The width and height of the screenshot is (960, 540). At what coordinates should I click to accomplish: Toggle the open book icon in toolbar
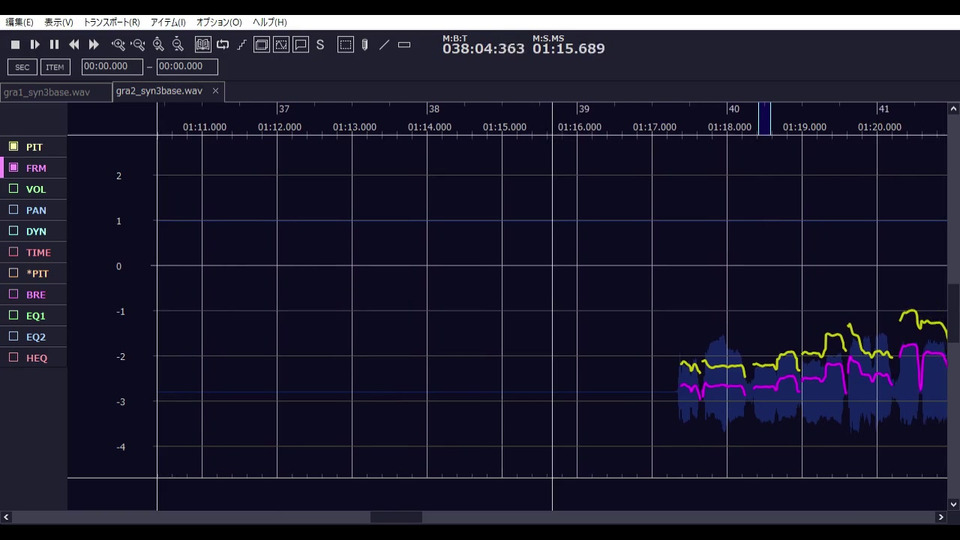pyautogui.click(x=203, y=45)
